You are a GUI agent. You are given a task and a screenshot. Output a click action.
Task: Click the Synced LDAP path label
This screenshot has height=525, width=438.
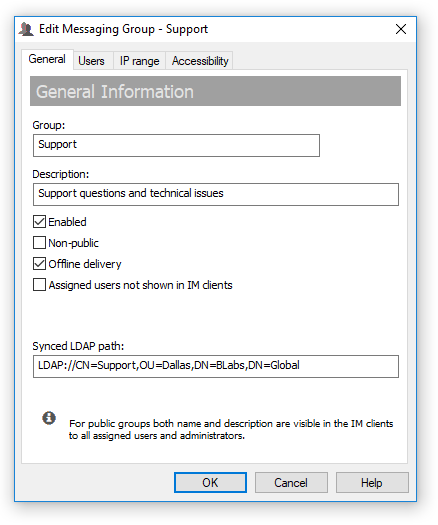78,346
